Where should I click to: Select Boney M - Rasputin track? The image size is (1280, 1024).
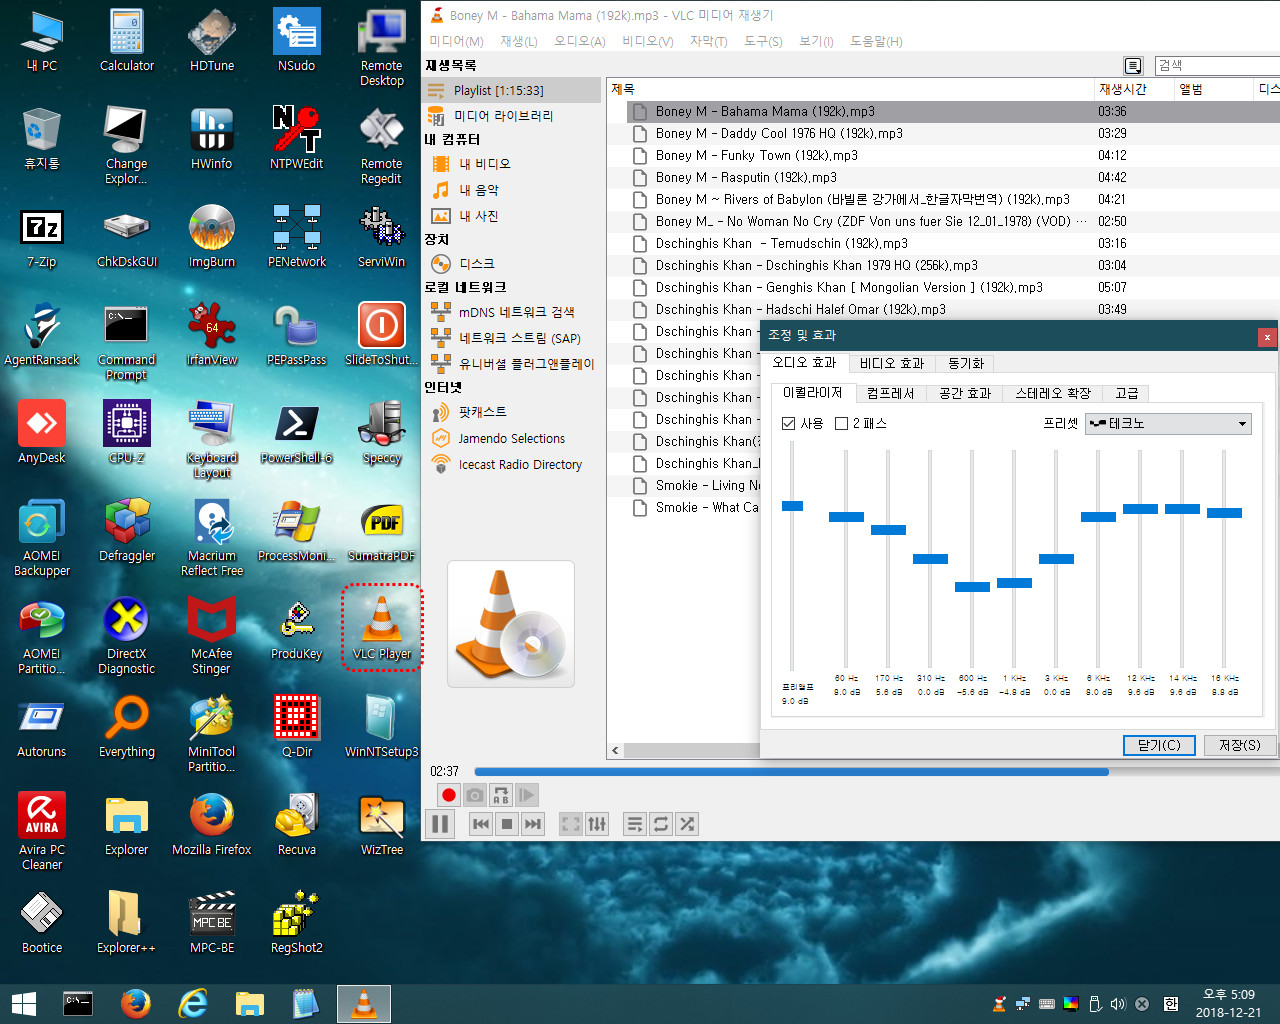(x=746, y=177)
